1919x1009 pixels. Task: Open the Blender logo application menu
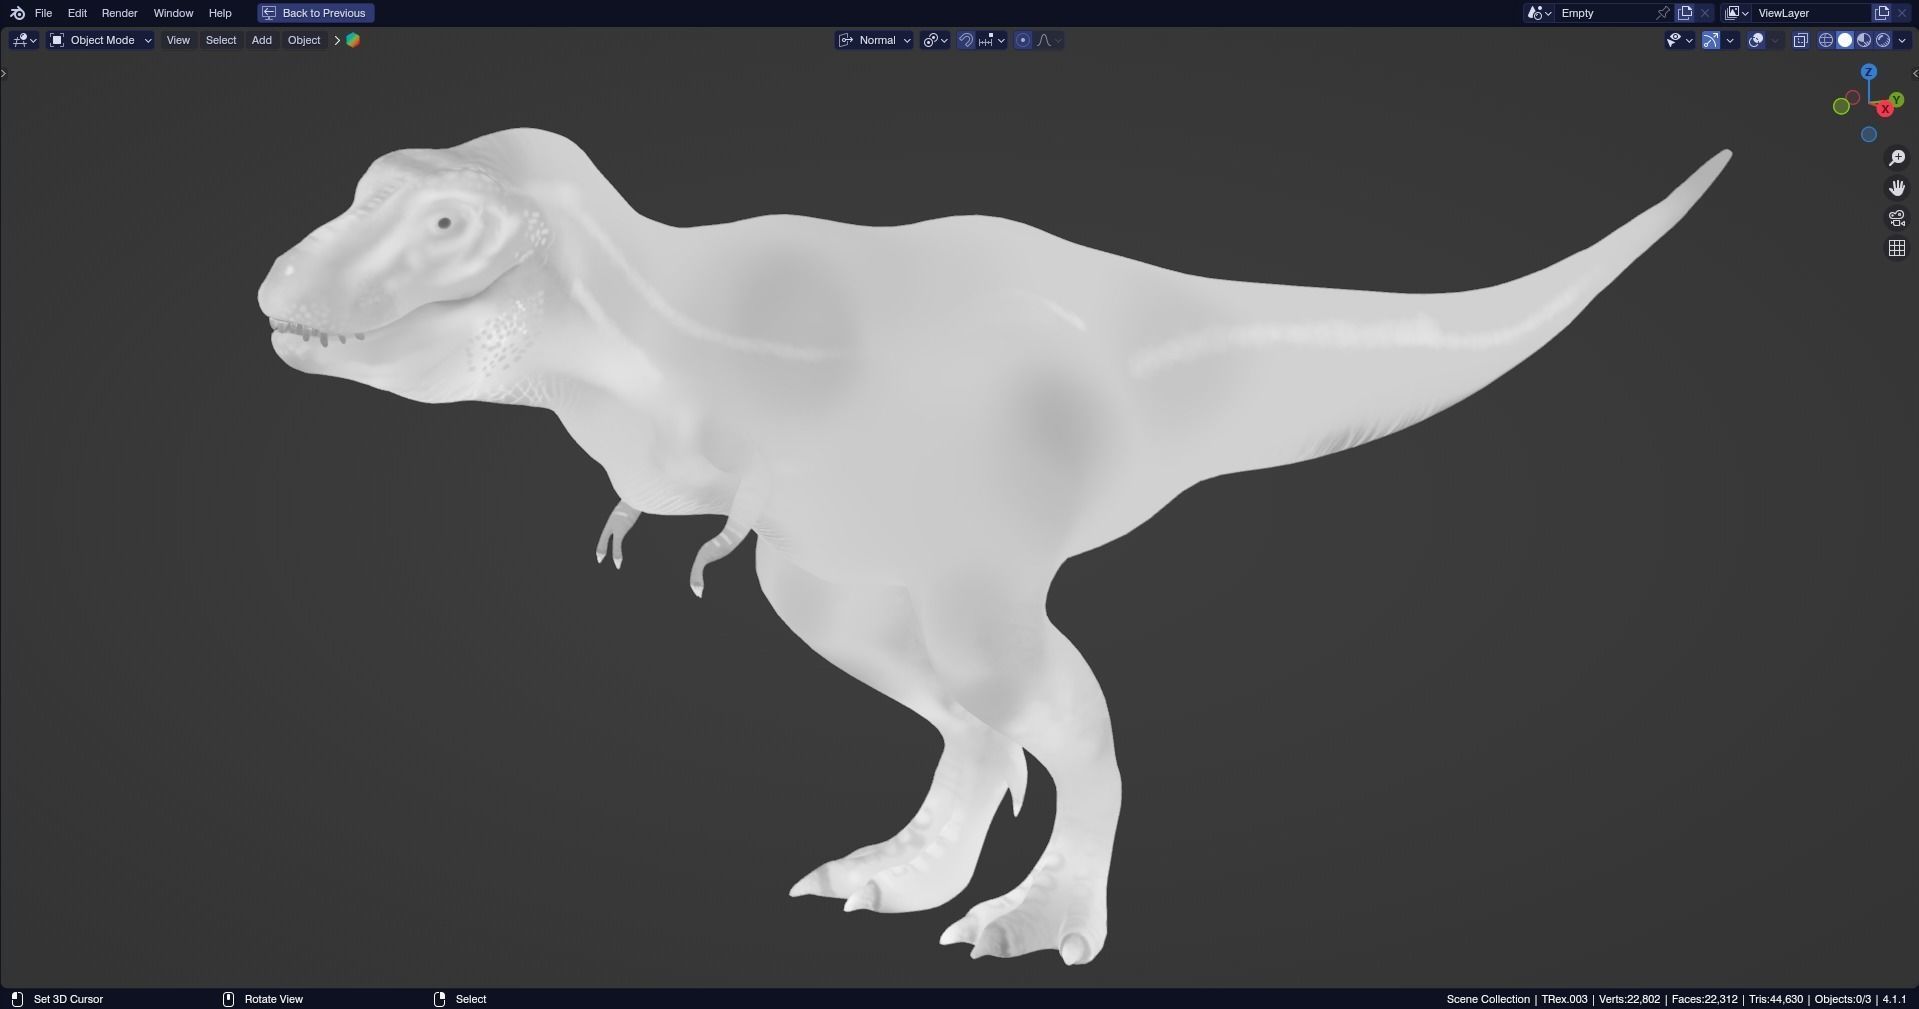17,13
